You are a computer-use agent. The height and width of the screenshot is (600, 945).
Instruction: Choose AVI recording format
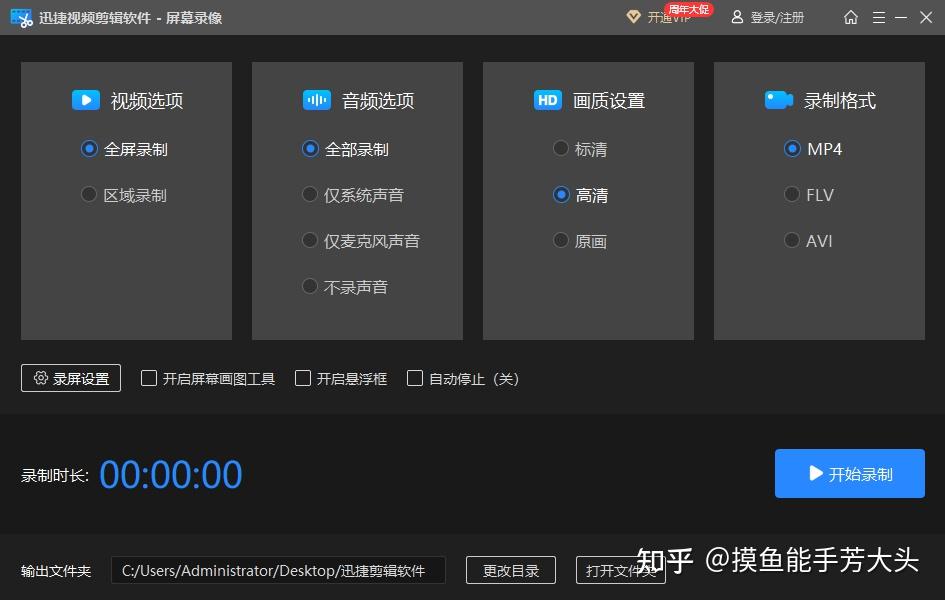click(808, 240)
